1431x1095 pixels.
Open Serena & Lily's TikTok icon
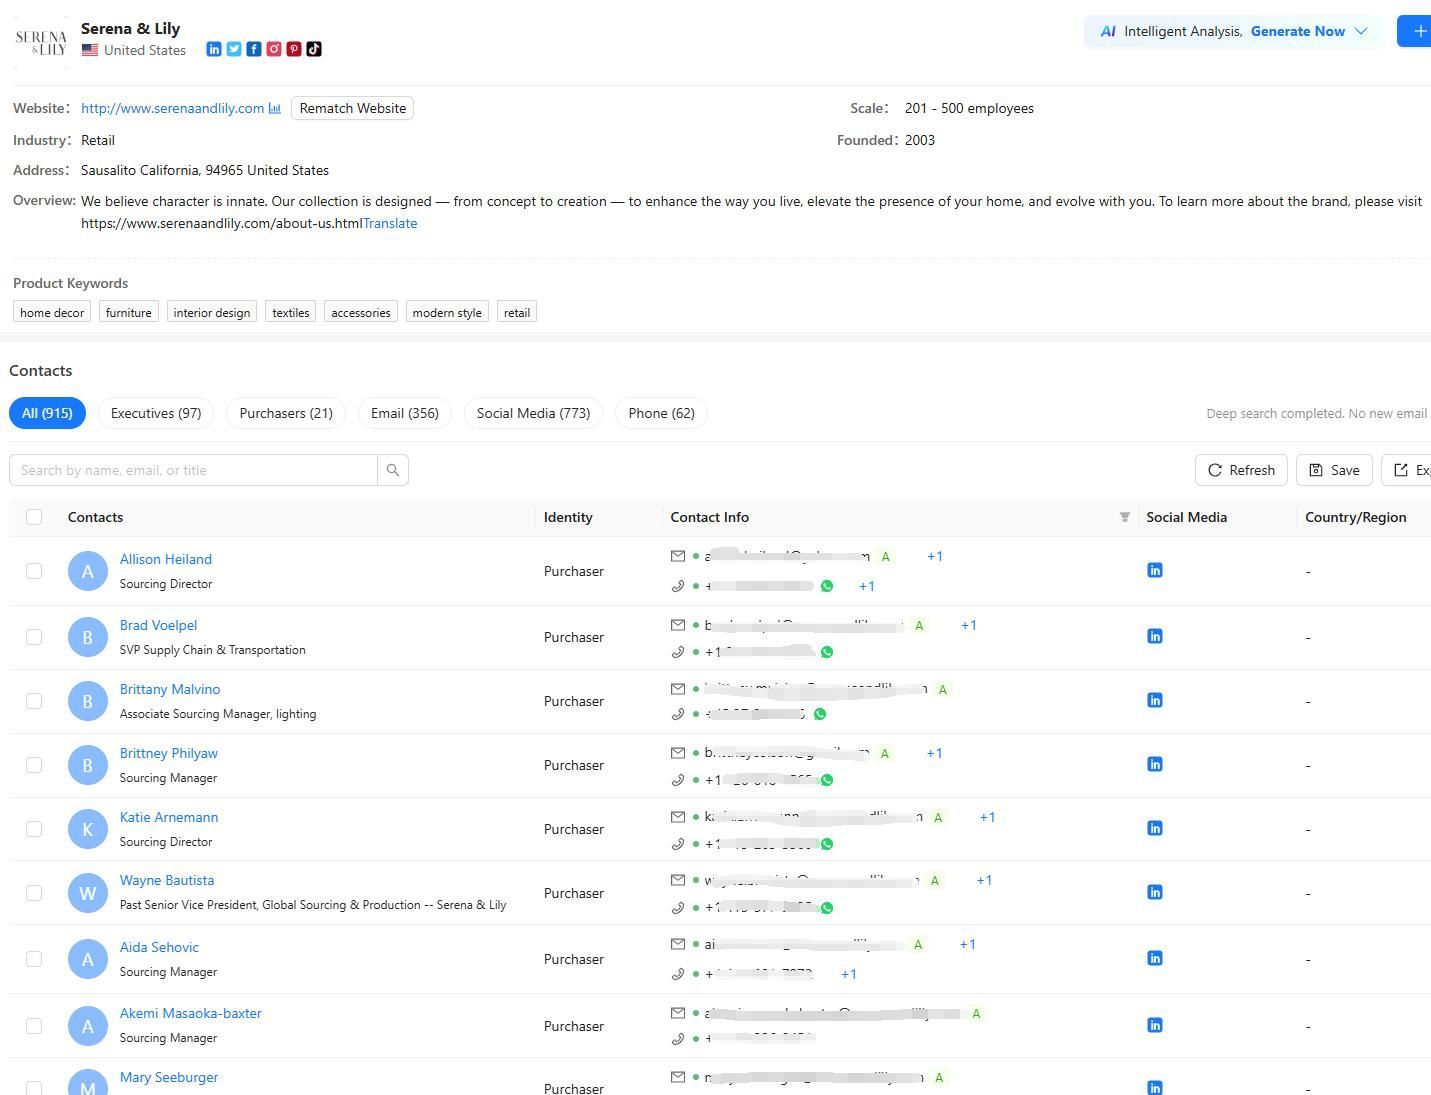point(314,49)
